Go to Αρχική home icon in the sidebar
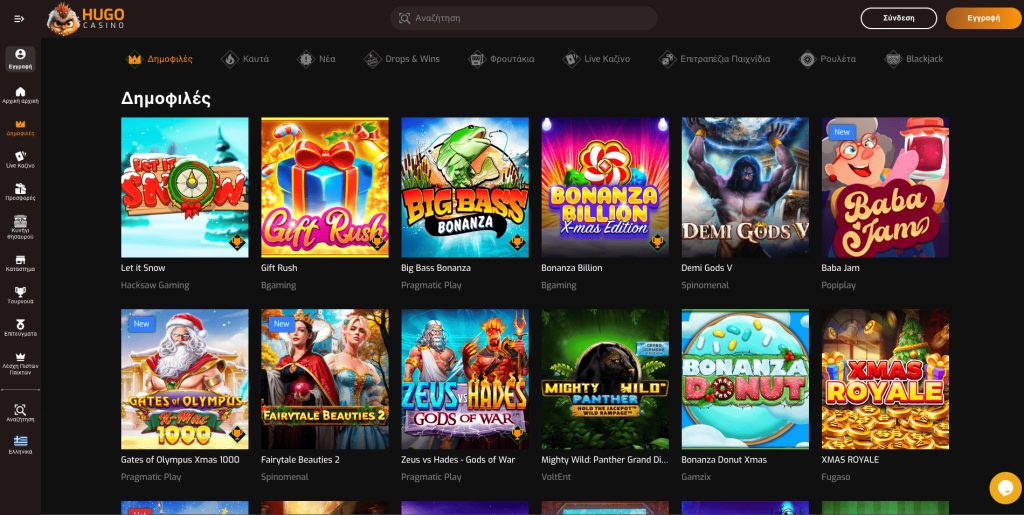This screenshot has width=1024, height=515. tap(20, 95)
